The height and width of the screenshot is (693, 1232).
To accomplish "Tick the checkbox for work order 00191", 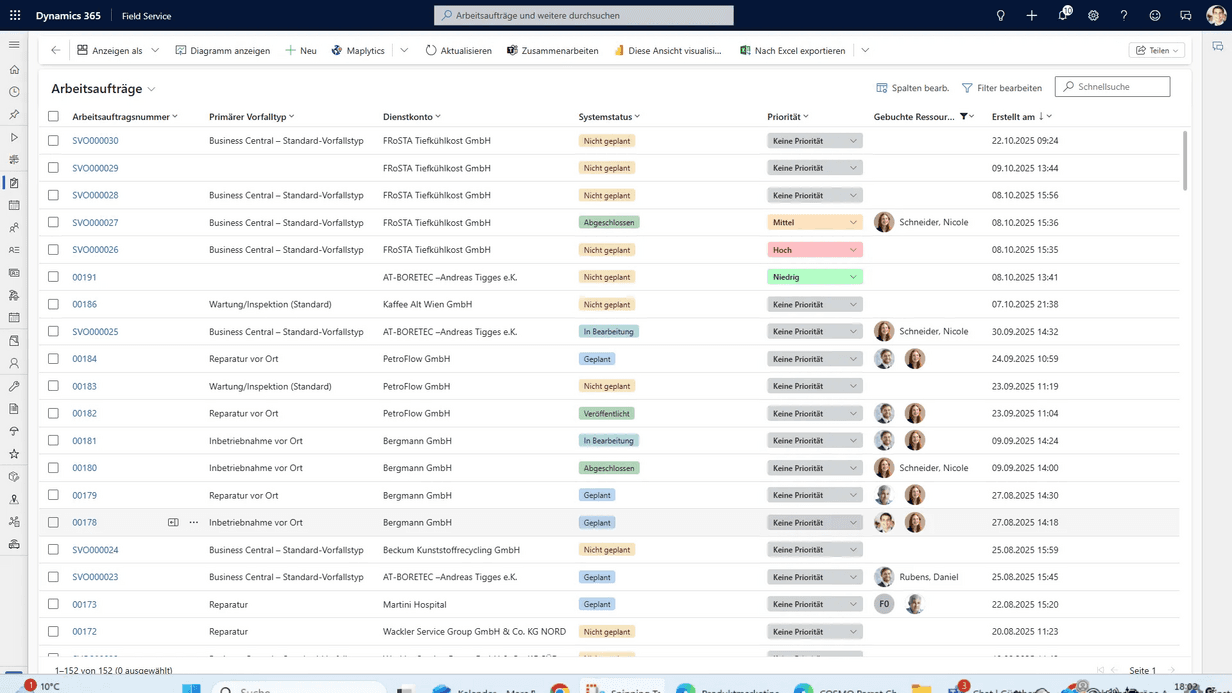I will coord(53,277).
